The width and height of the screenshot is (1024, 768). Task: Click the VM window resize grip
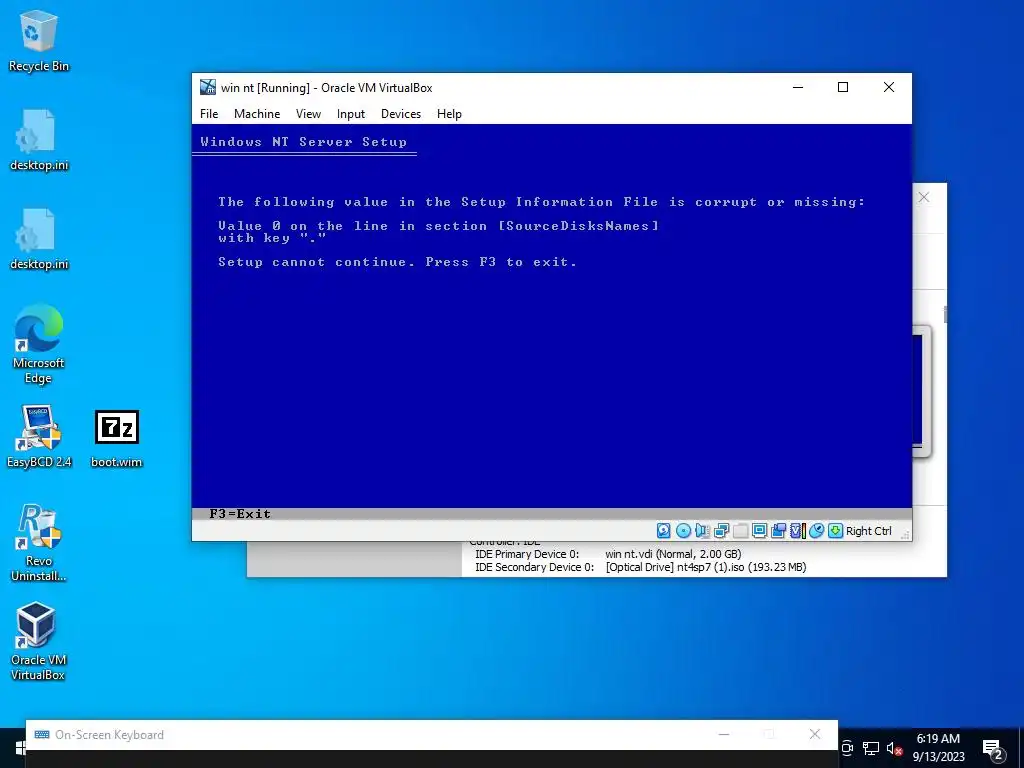[x=905, y=535]
